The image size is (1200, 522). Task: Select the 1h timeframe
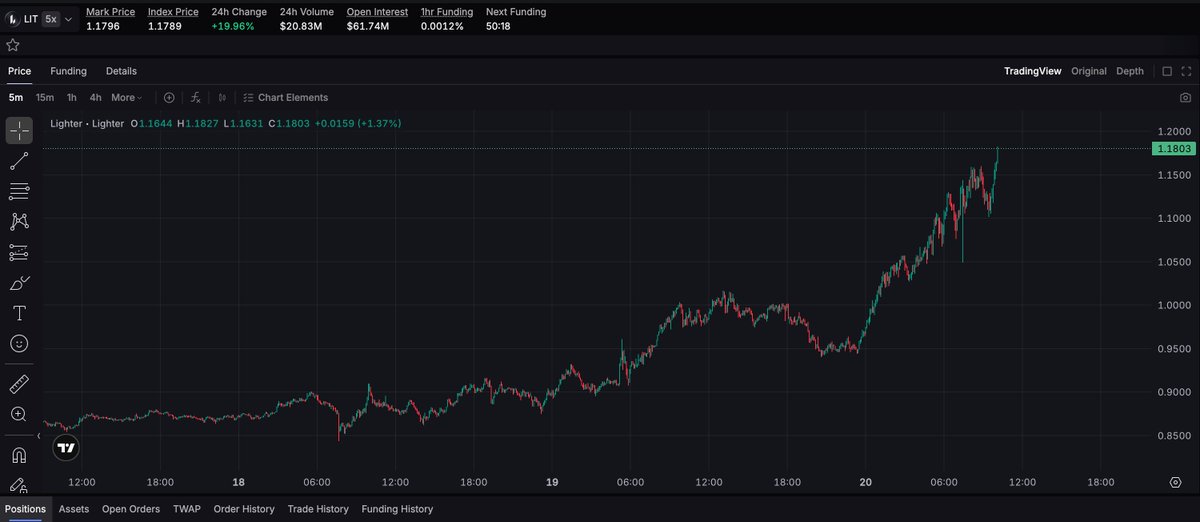[72, 98]
